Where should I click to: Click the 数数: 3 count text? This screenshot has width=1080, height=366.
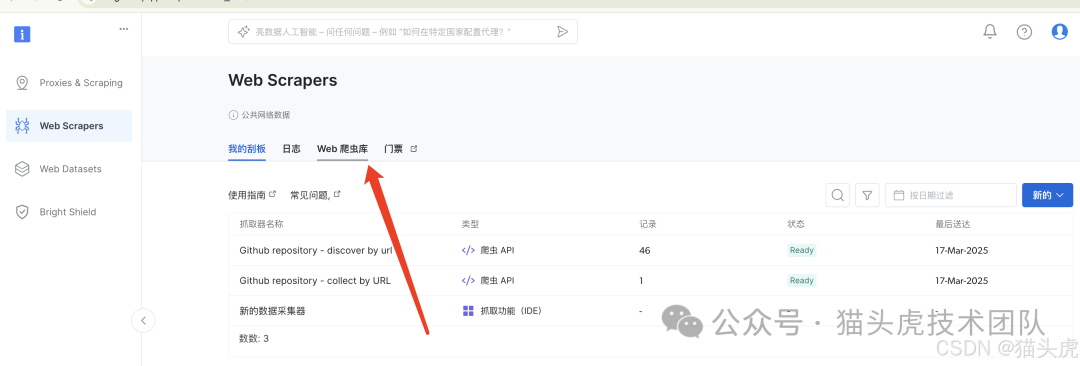tap(253, 338)
